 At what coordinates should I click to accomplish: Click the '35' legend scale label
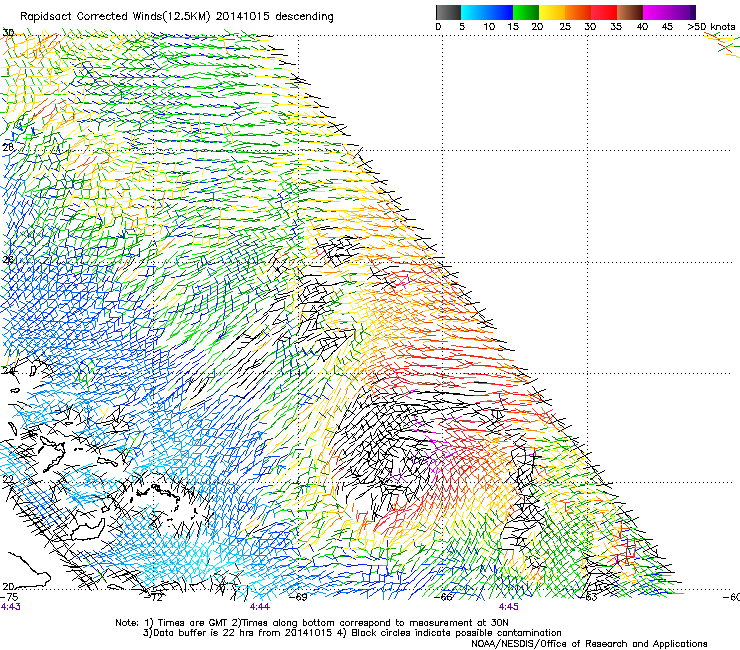click(x=616, y=27)
